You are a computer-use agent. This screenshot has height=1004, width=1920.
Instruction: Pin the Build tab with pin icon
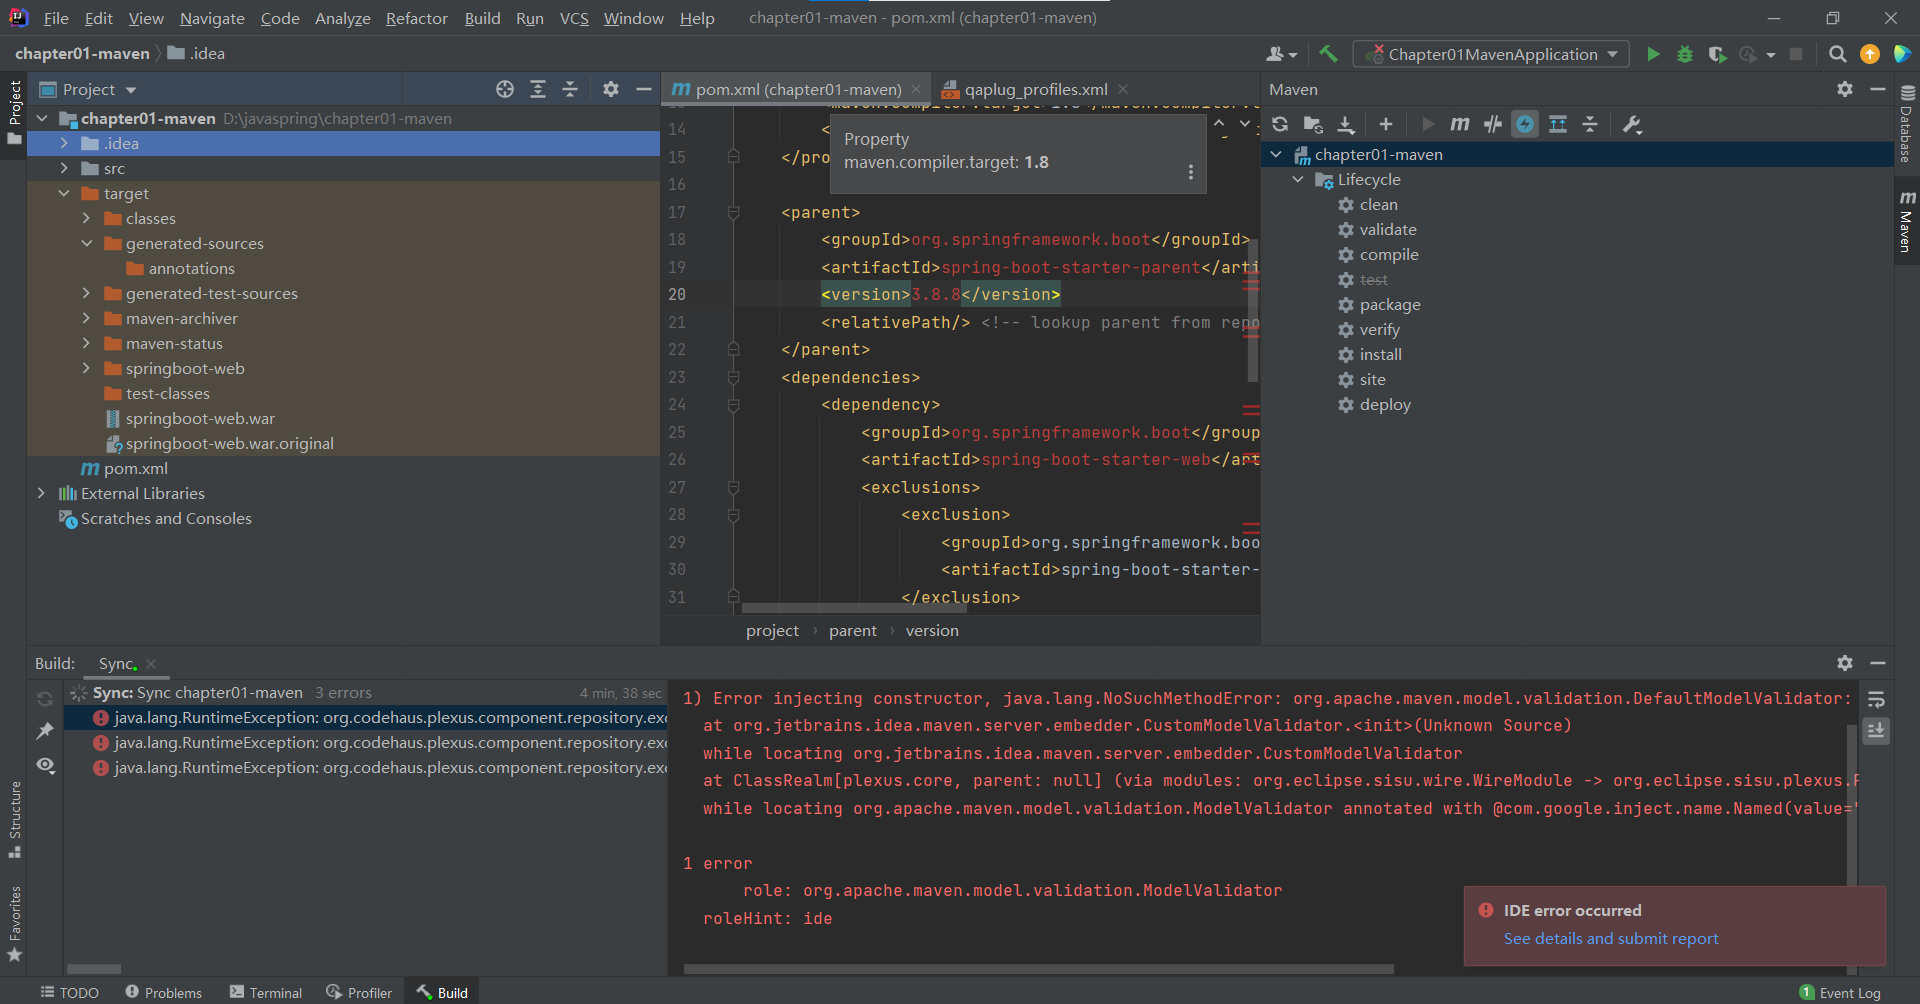pyautogui.click(x=45, y=731)
